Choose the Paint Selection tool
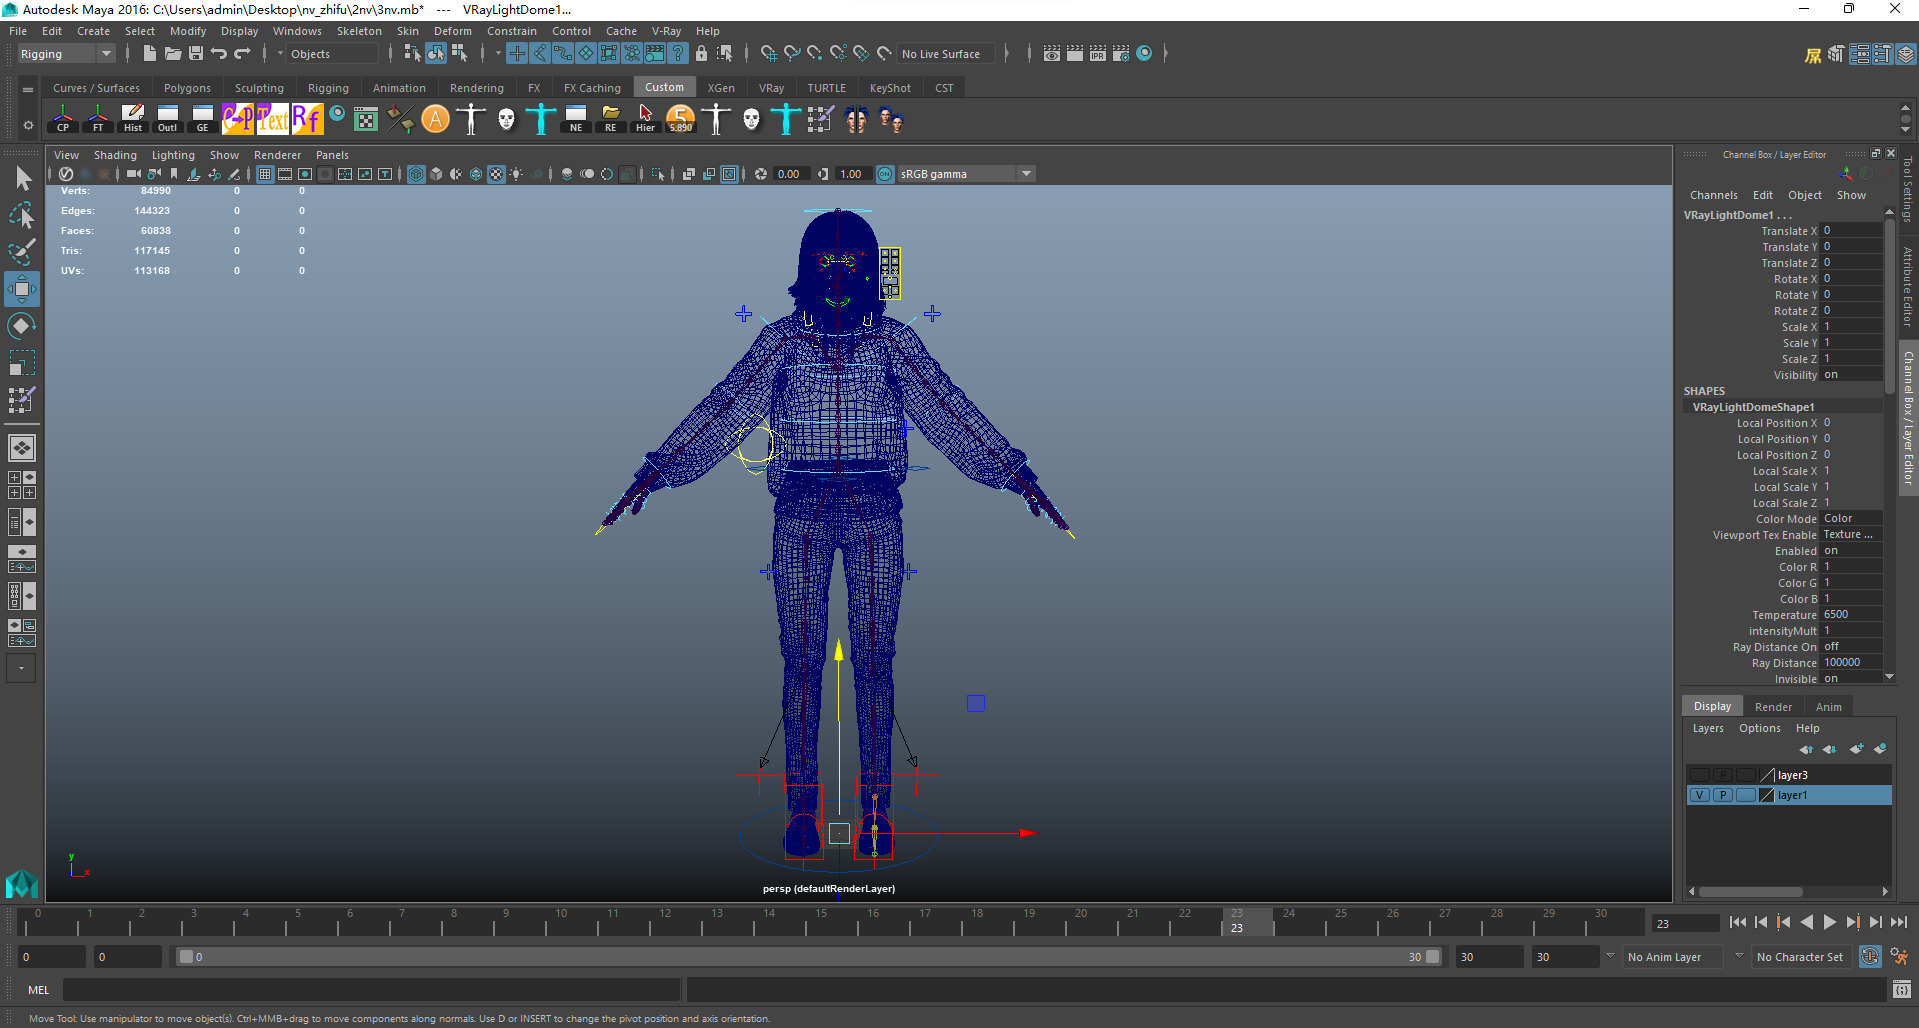Viewport: 1919px width, 1028px height. pos(22,251)
